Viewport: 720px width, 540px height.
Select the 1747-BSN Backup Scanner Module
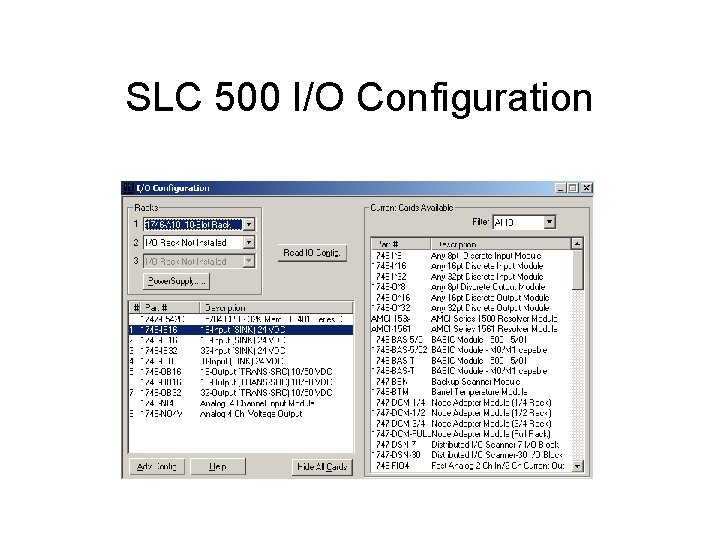click(x=471, y=382)
